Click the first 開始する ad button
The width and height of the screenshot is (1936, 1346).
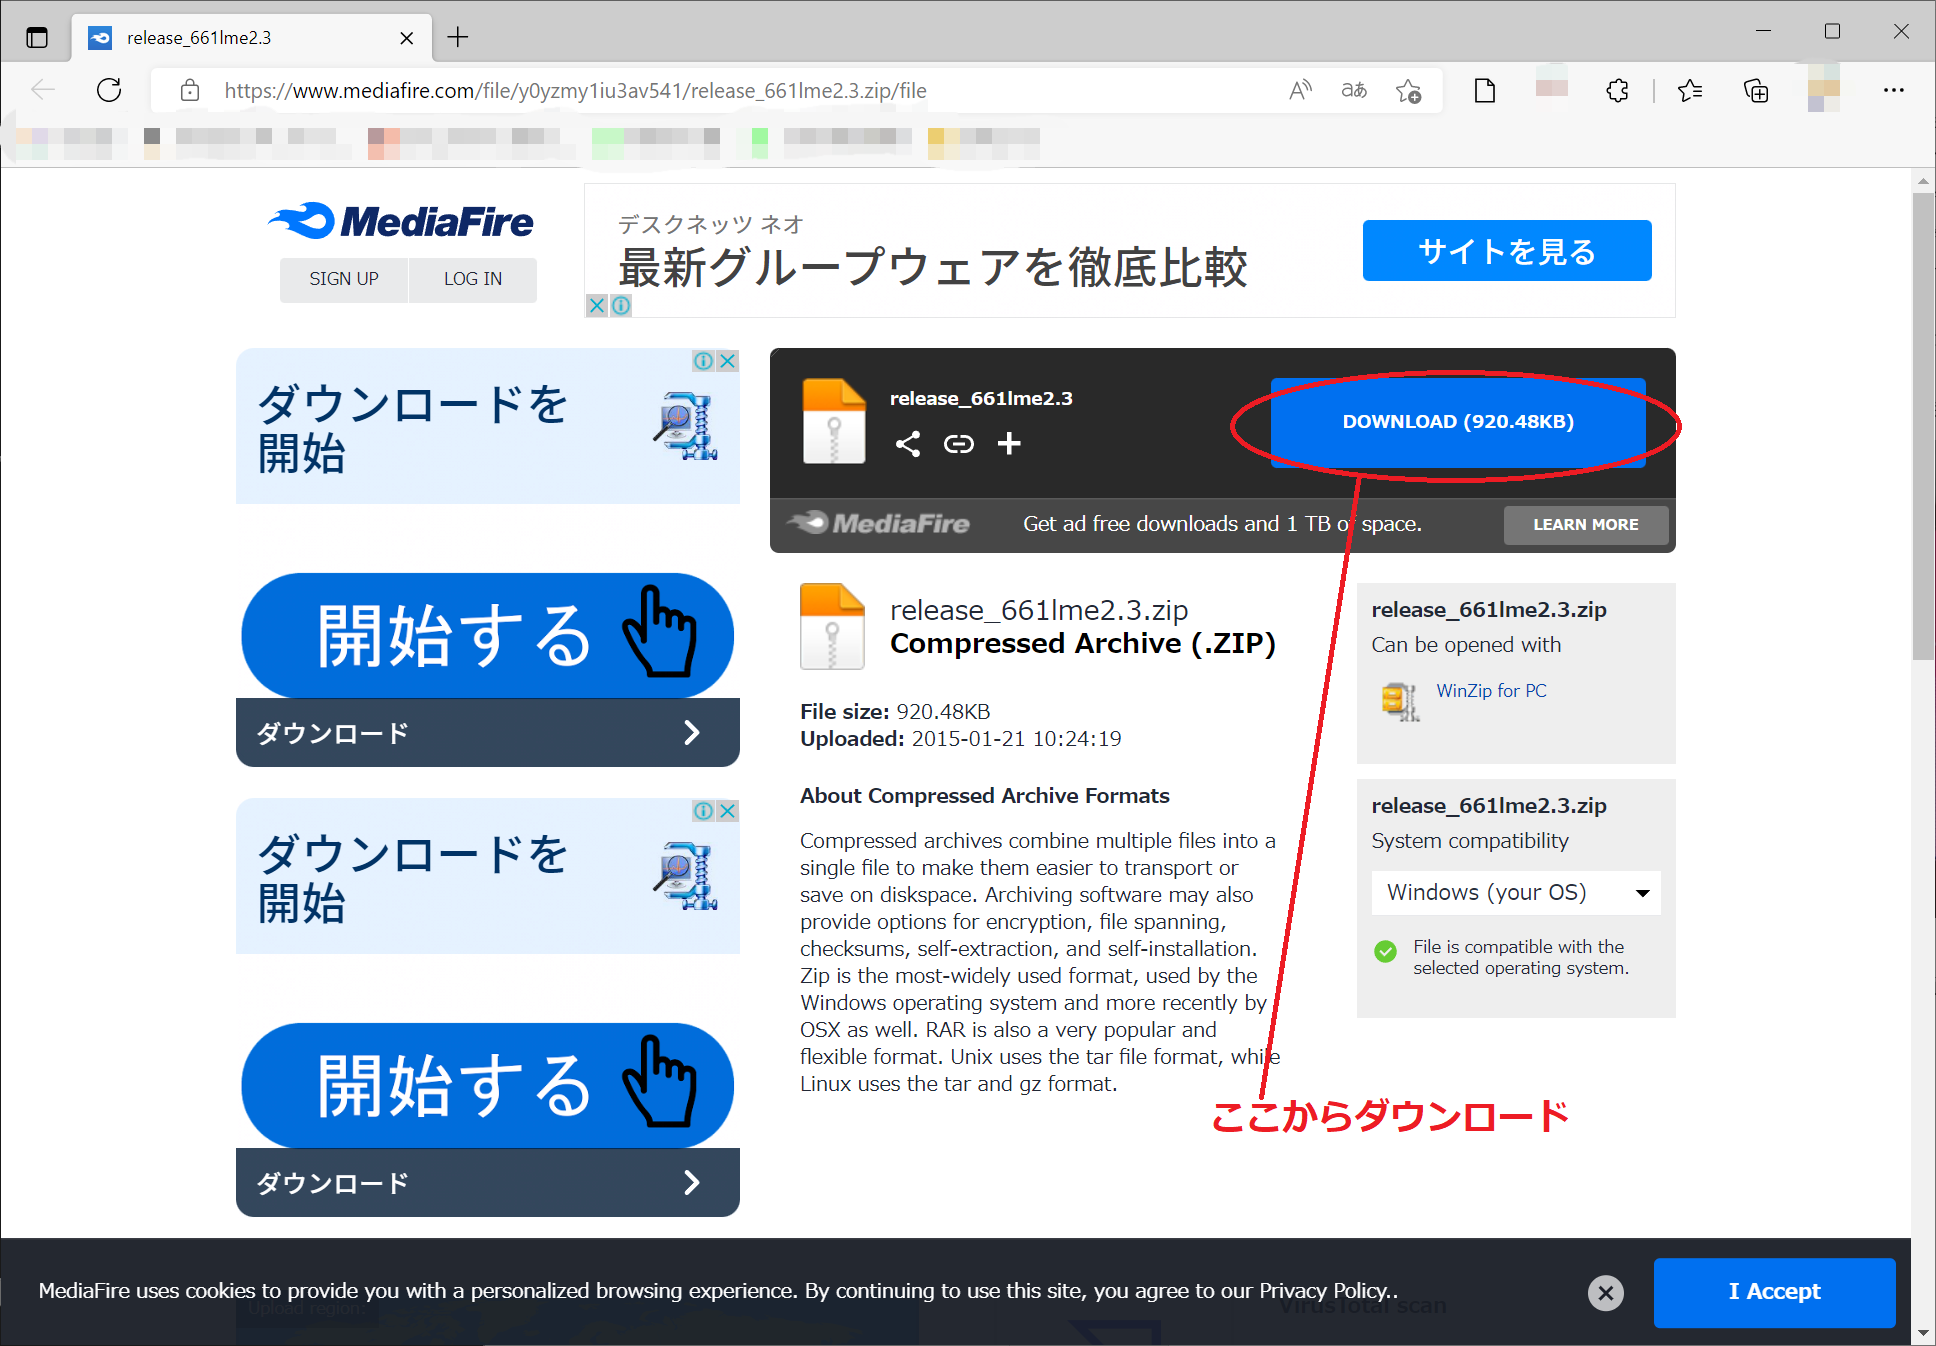click(488, 636)
